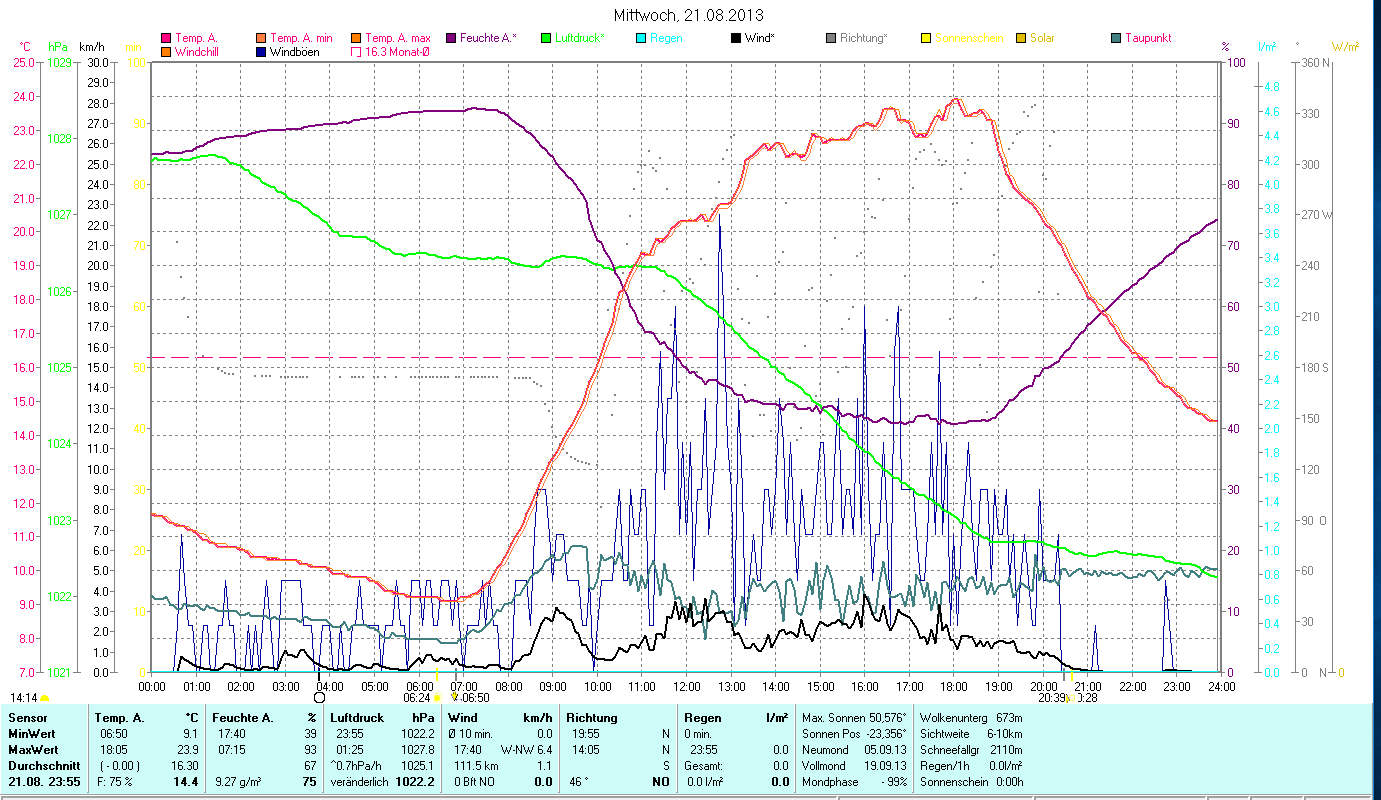Click the gray Richtung legend square

[831, 38]
